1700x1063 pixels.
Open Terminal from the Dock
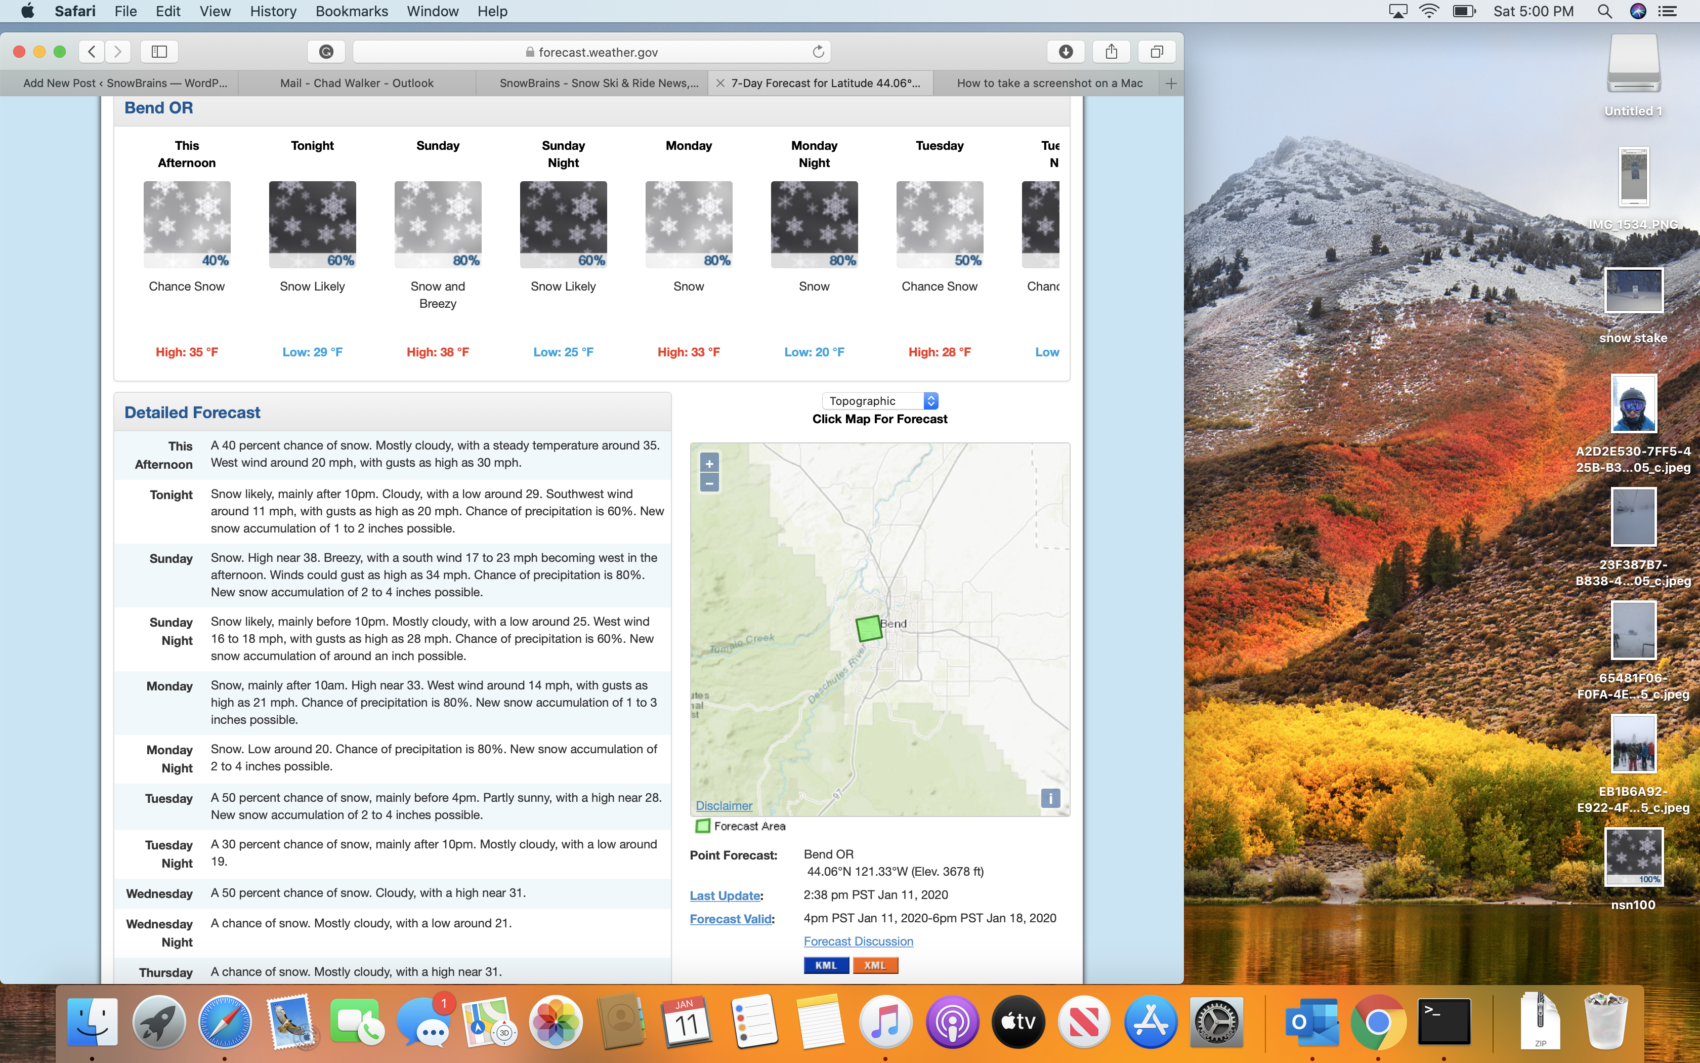(1444, 1022)
